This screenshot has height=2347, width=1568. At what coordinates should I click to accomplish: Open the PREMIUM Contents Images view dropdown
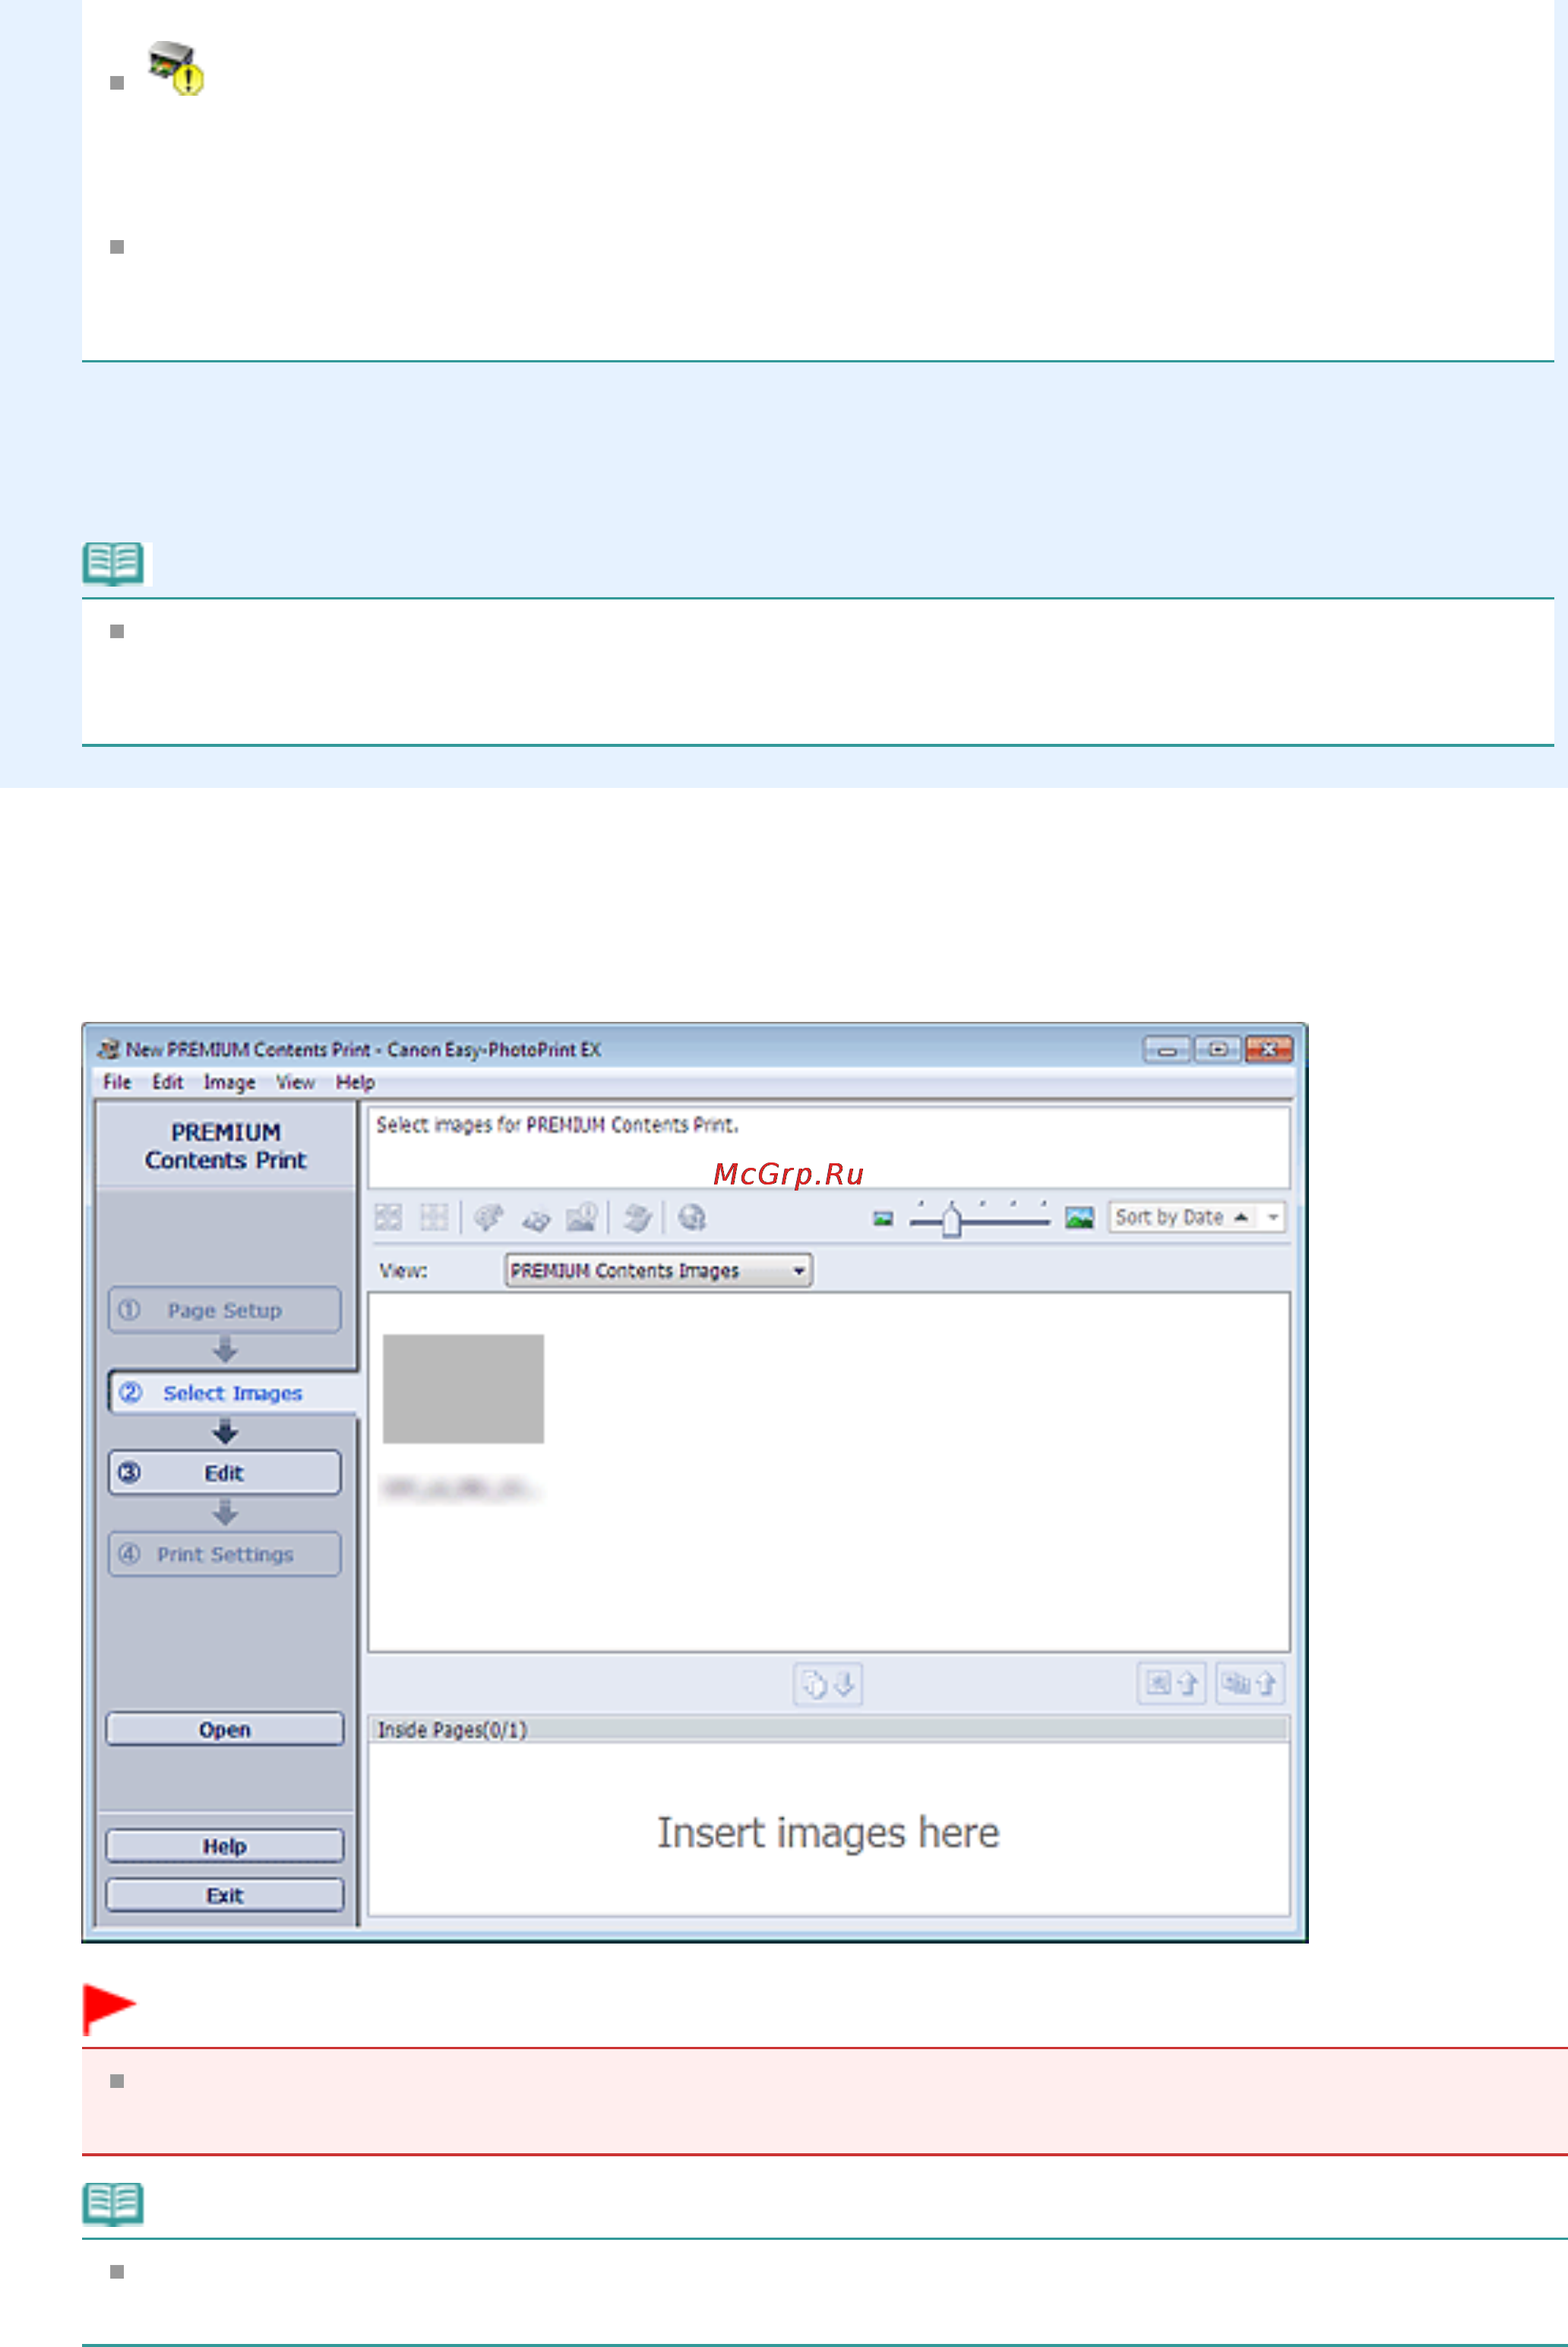(658, 1271)
